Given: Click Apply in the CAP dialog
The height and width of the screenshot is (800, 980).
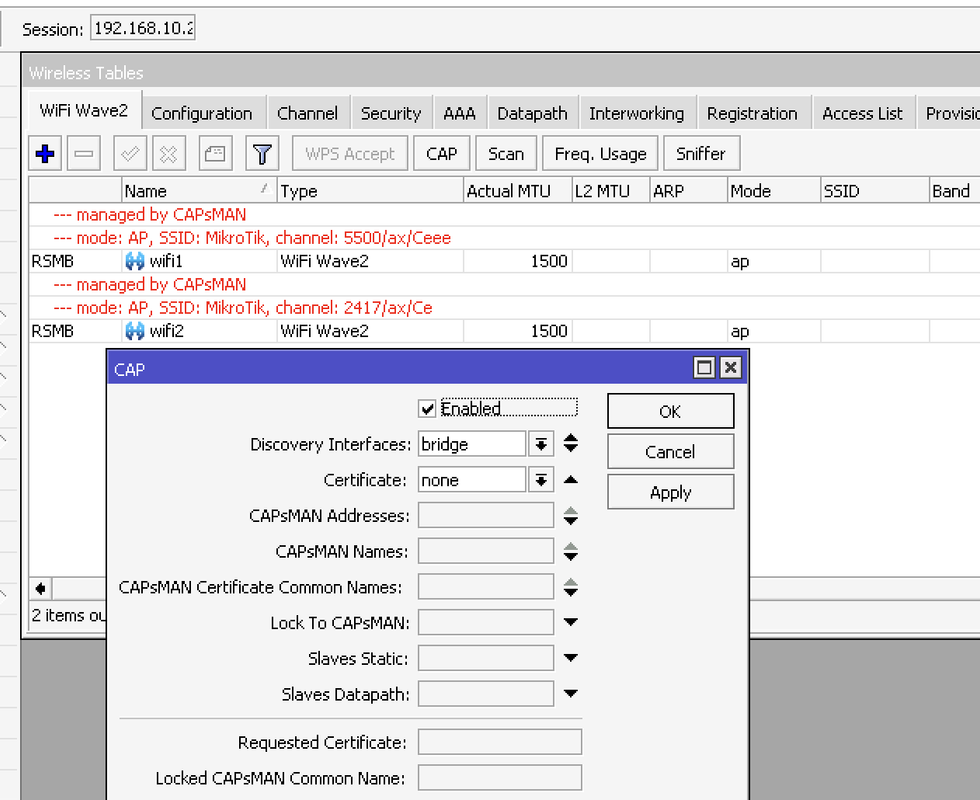Looking at the screenshot, I should [x=671, y=492].
